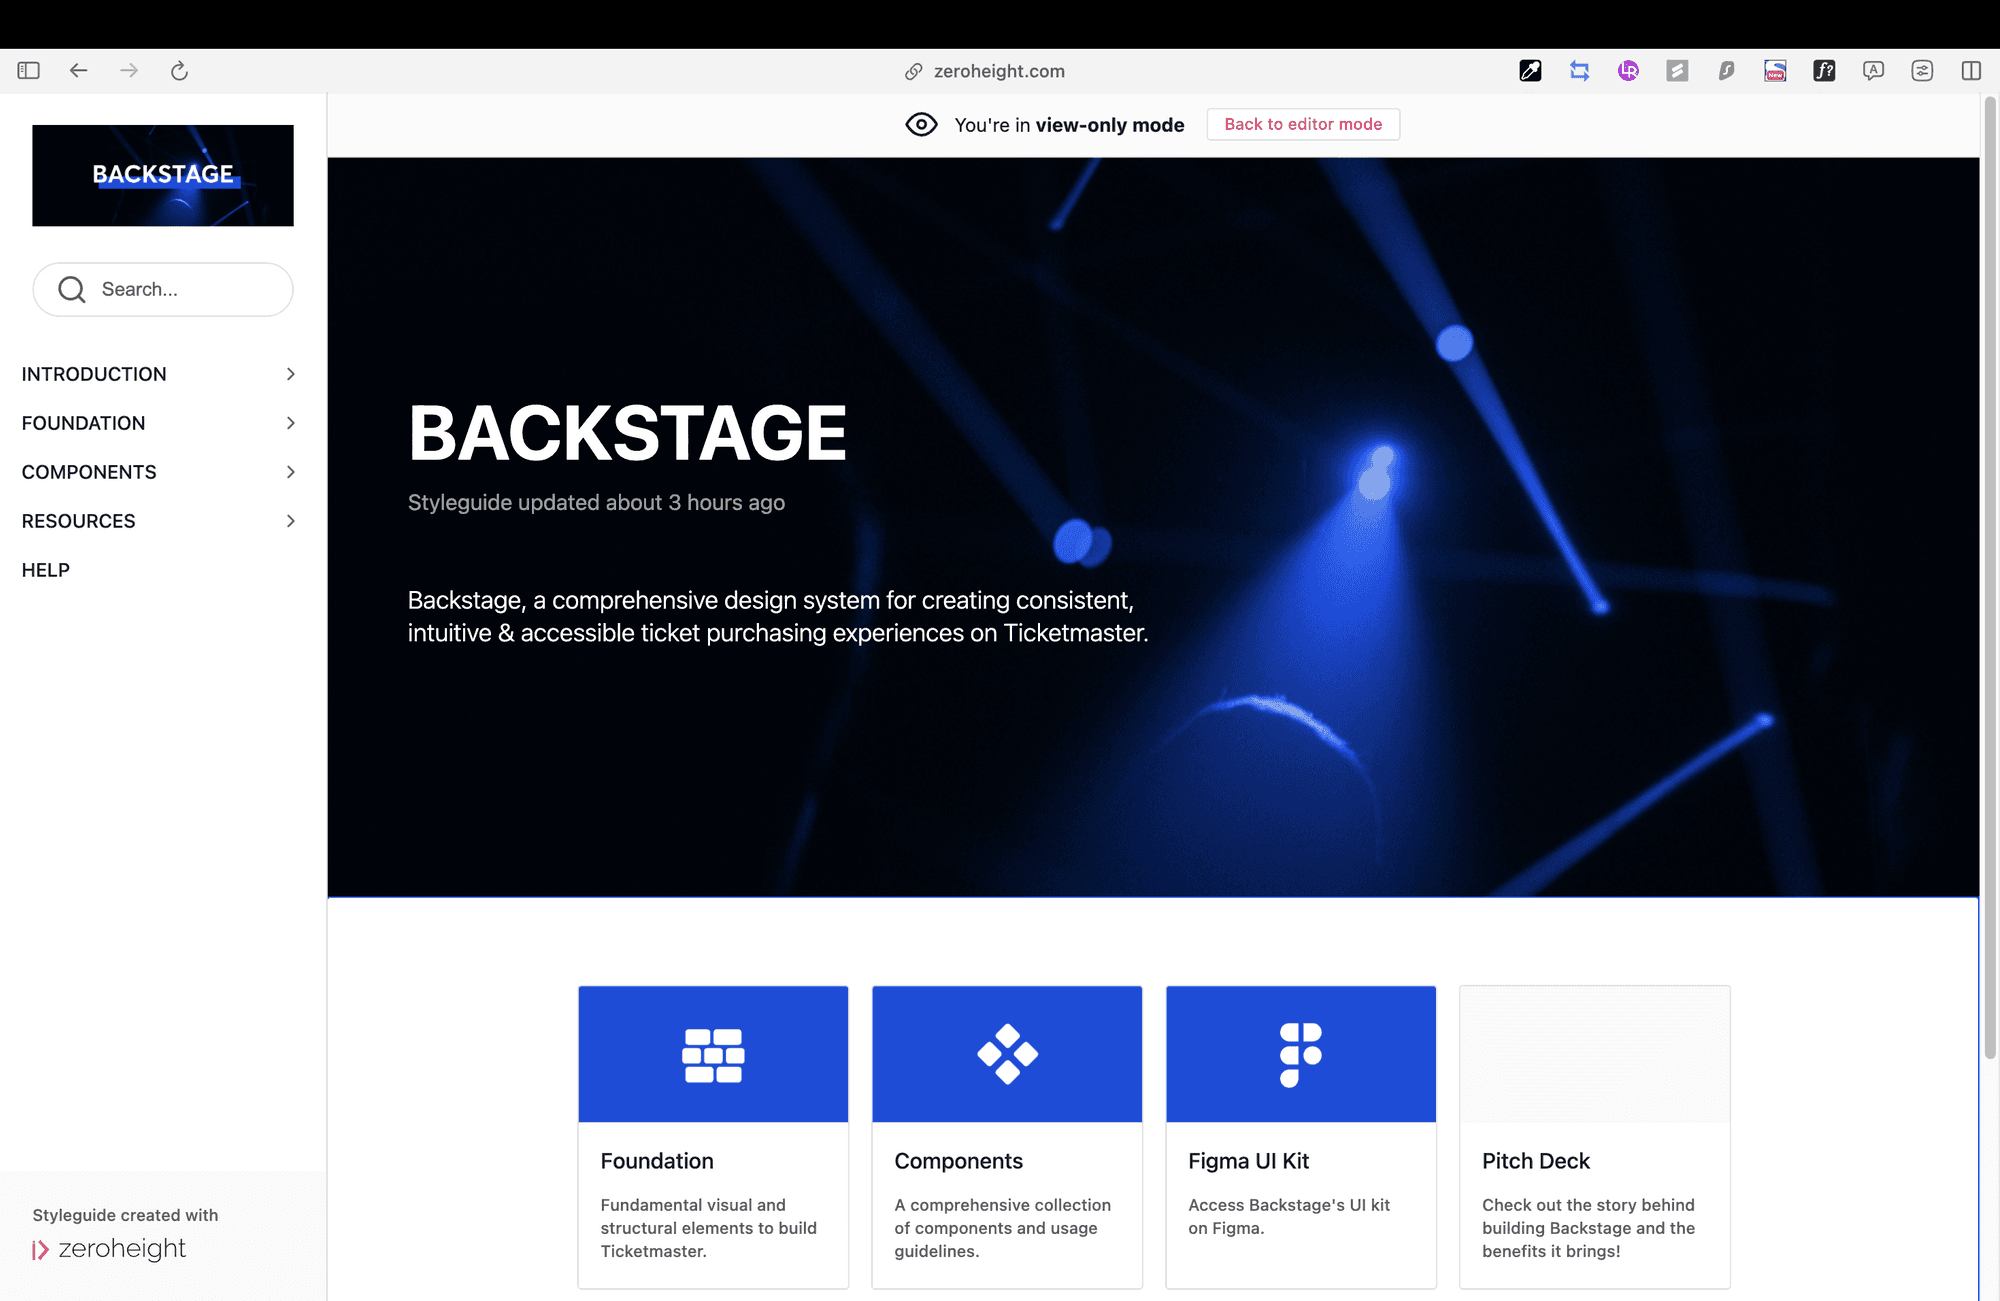The width and height of the screenshot is (2000, 1301).
Task: Expand the RESOURCES section chevron
Action: coord(290,521)
